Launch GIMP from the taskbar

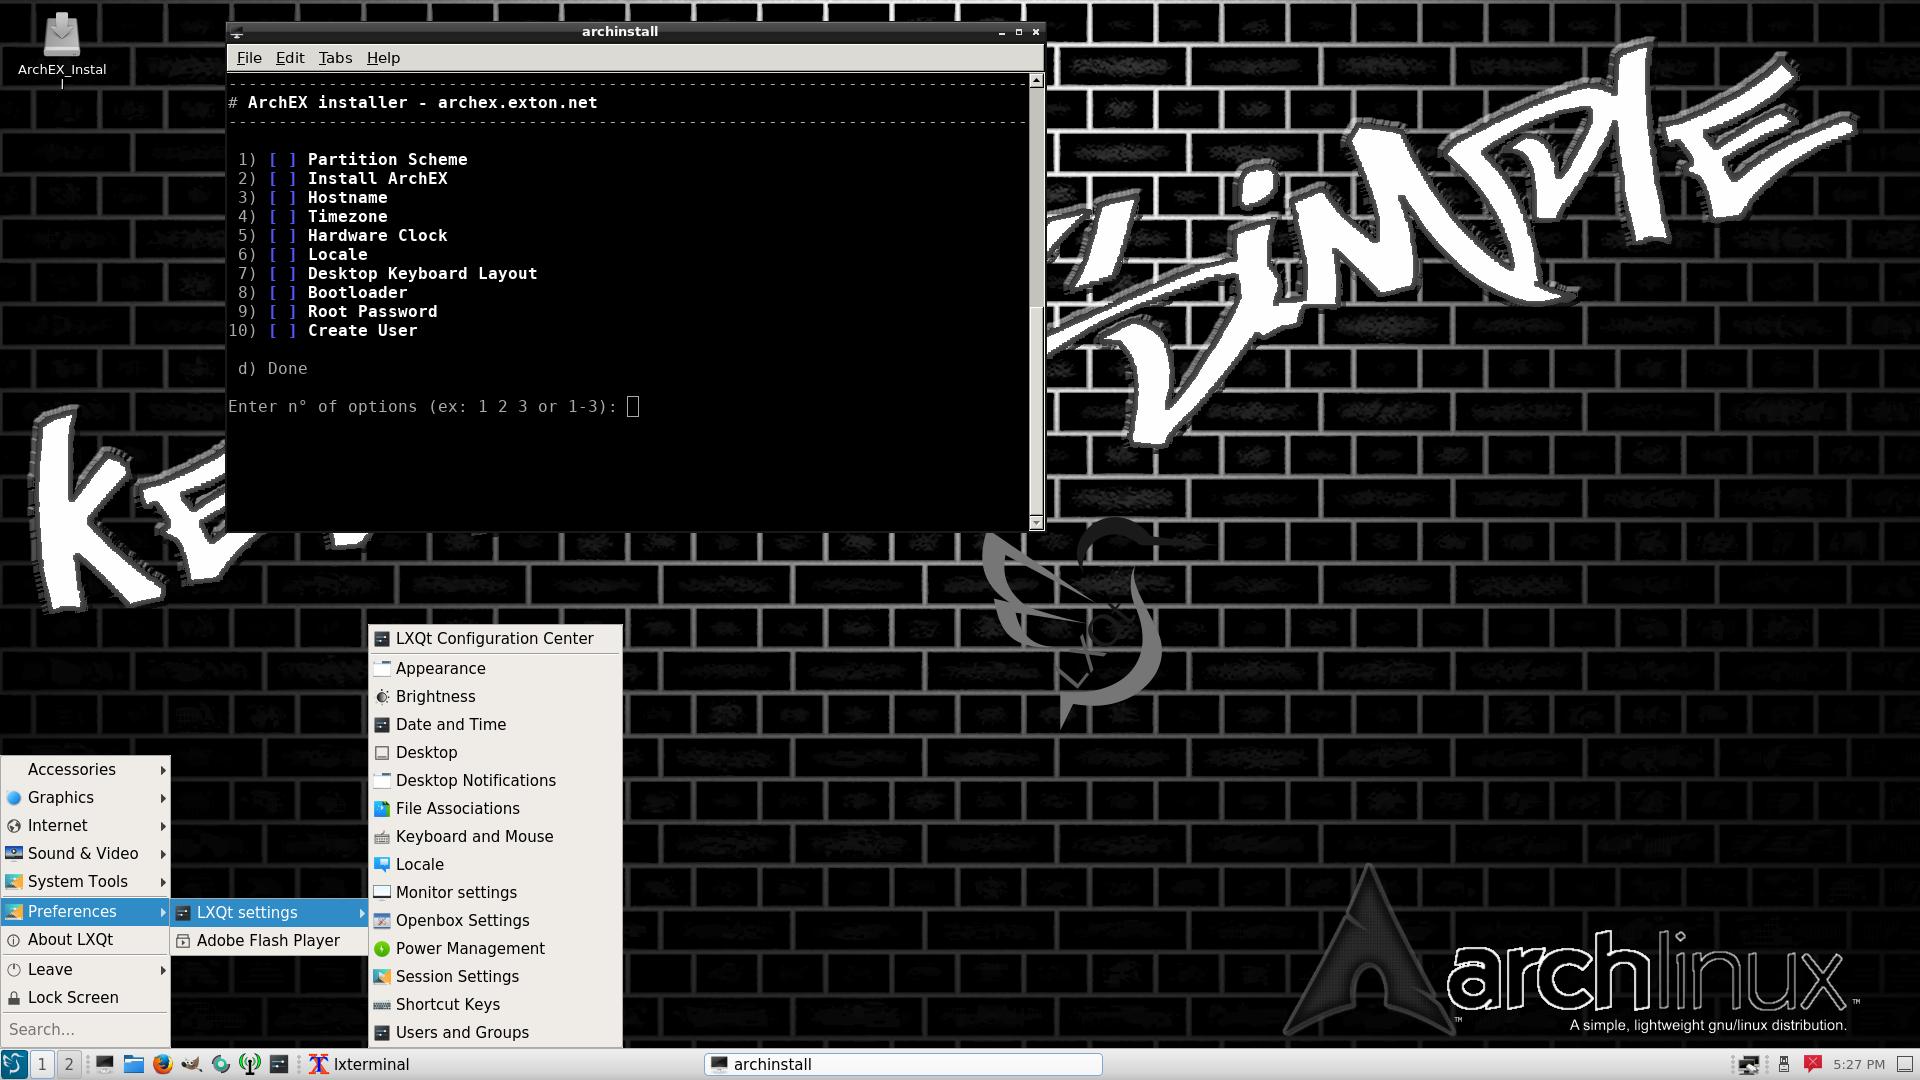190,1064
